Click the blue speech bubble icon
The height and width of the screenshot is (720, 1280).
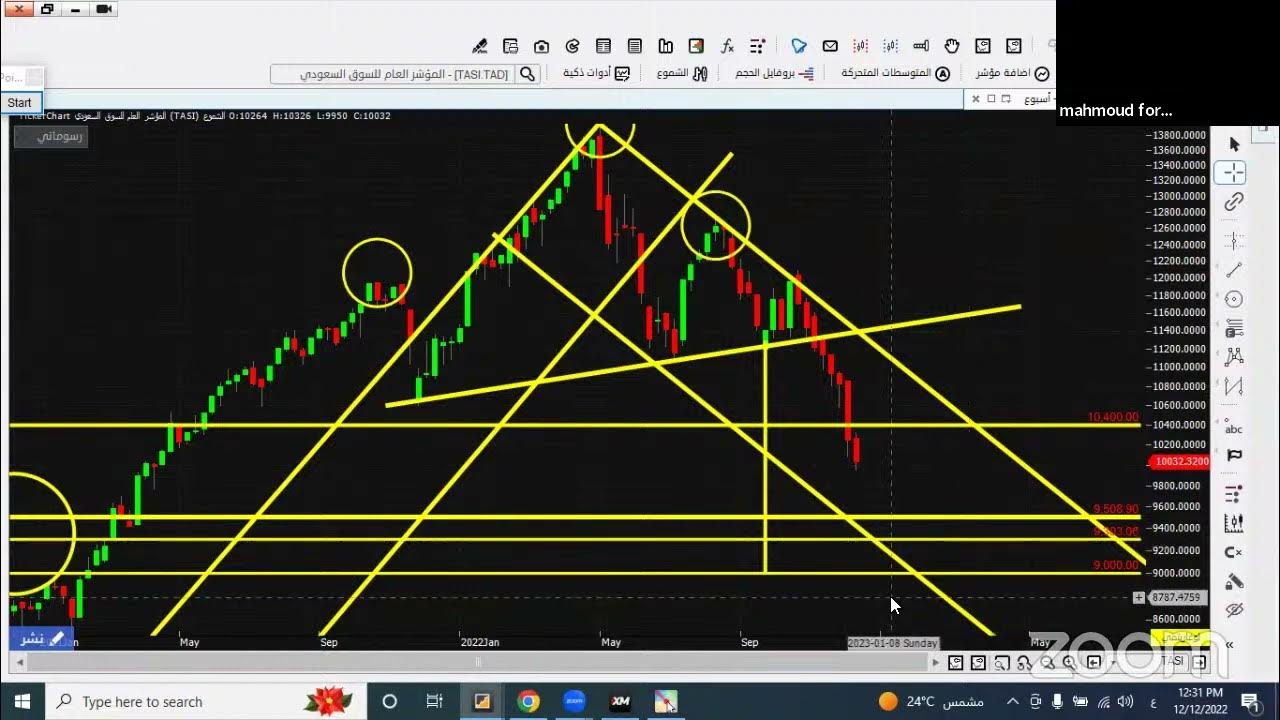click(x=799, y=46)
